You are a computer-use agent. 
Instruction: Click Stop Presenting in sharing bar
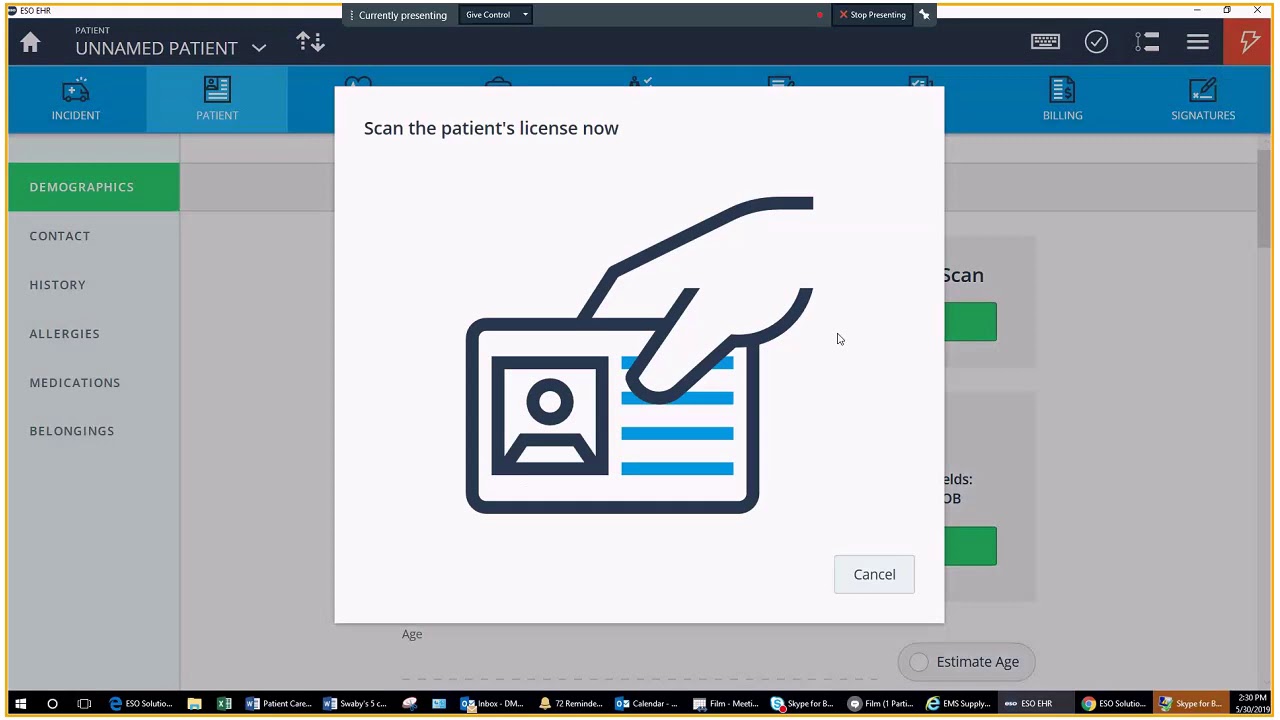[x=872, y=15]
